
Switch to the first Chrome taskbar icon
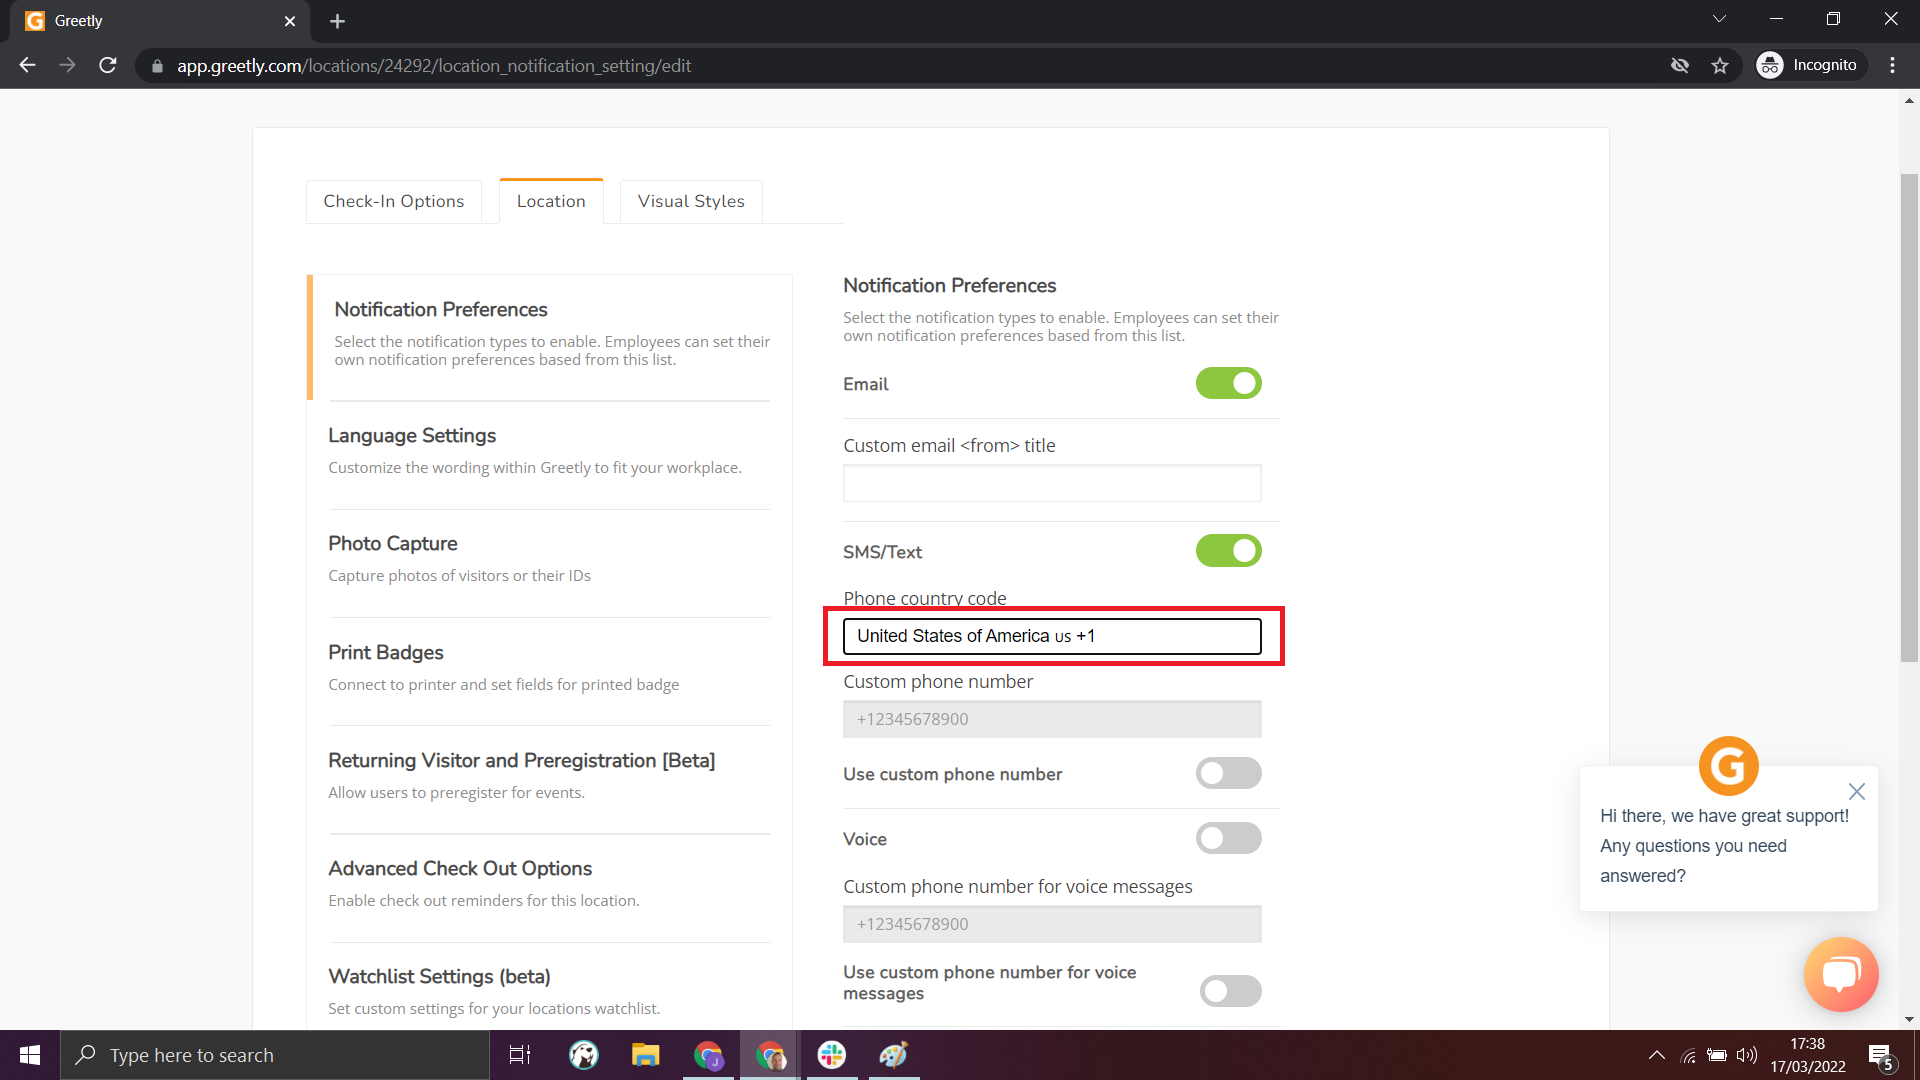coord(708,1055)
